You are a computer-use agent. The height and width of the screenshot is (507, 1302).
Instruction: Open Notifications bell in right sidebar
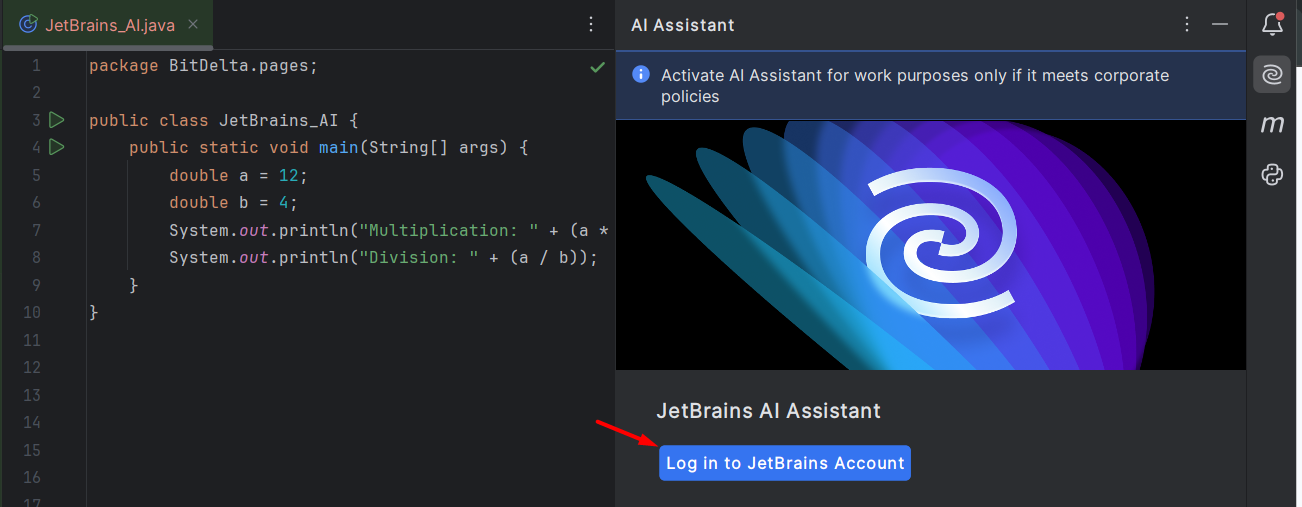pyautogui.click(x=1272, y=24)
